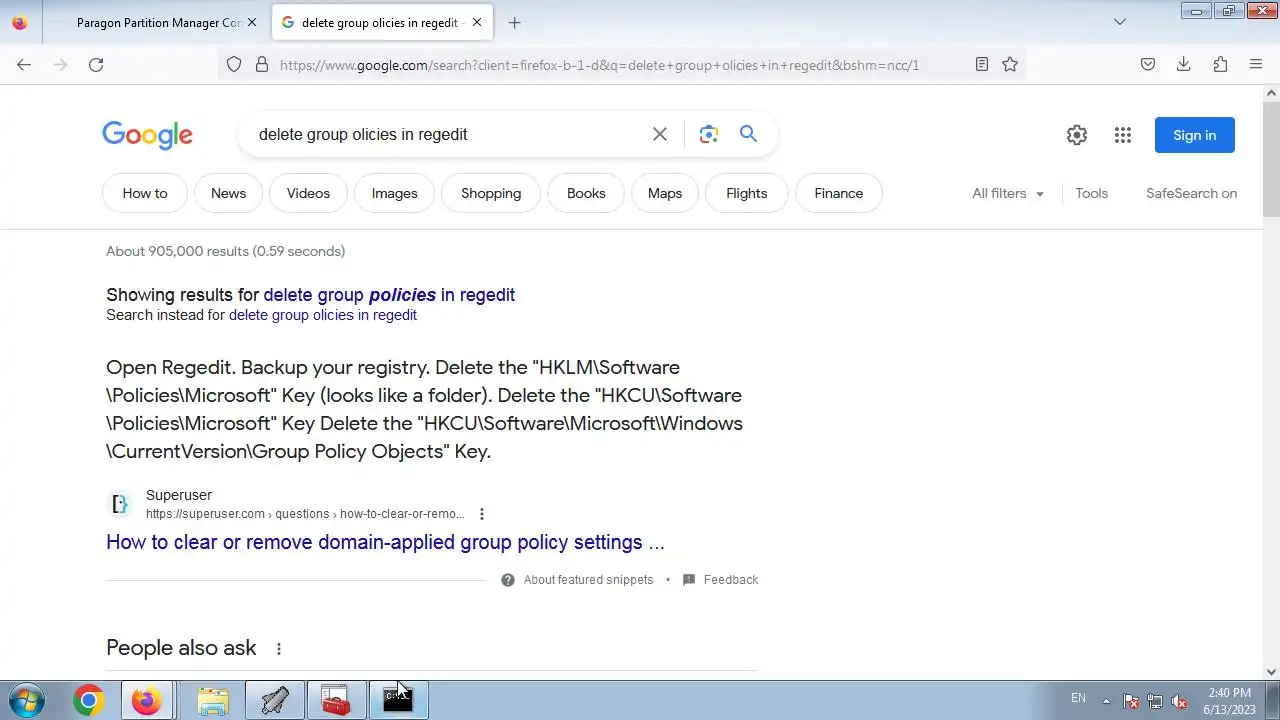Click the padlock site info icon
The width and height of the screenshot is (1280, 720).
point(262,64)
